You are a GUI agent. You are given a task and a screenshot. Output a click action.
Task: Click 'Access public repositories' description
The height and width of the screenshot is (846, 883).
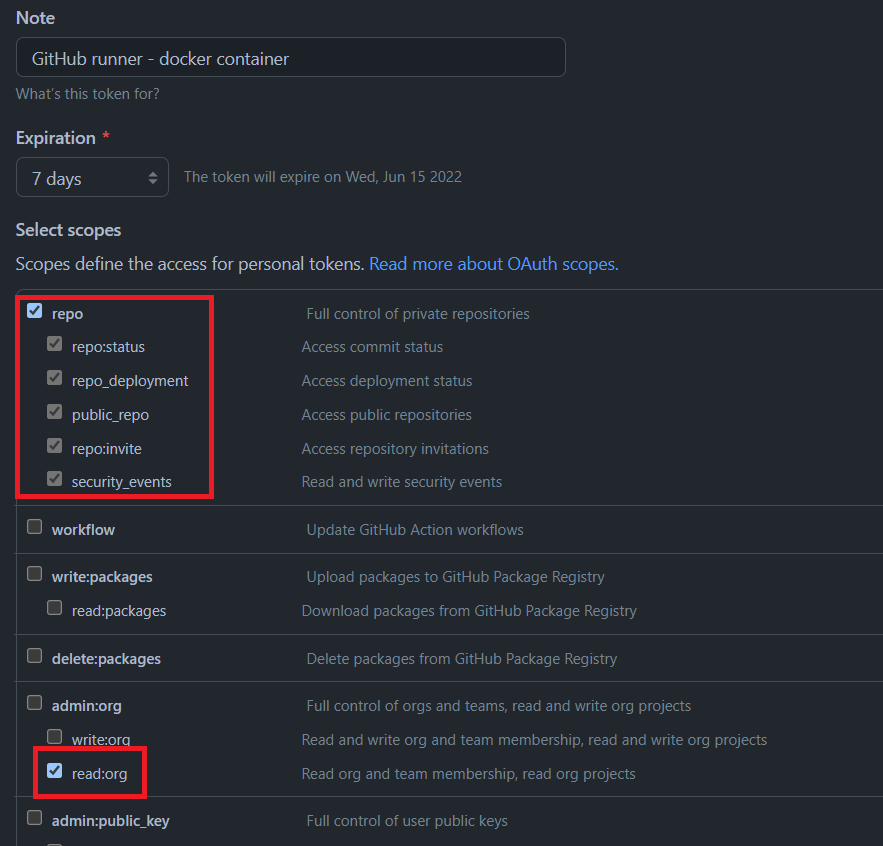(387, 415)
